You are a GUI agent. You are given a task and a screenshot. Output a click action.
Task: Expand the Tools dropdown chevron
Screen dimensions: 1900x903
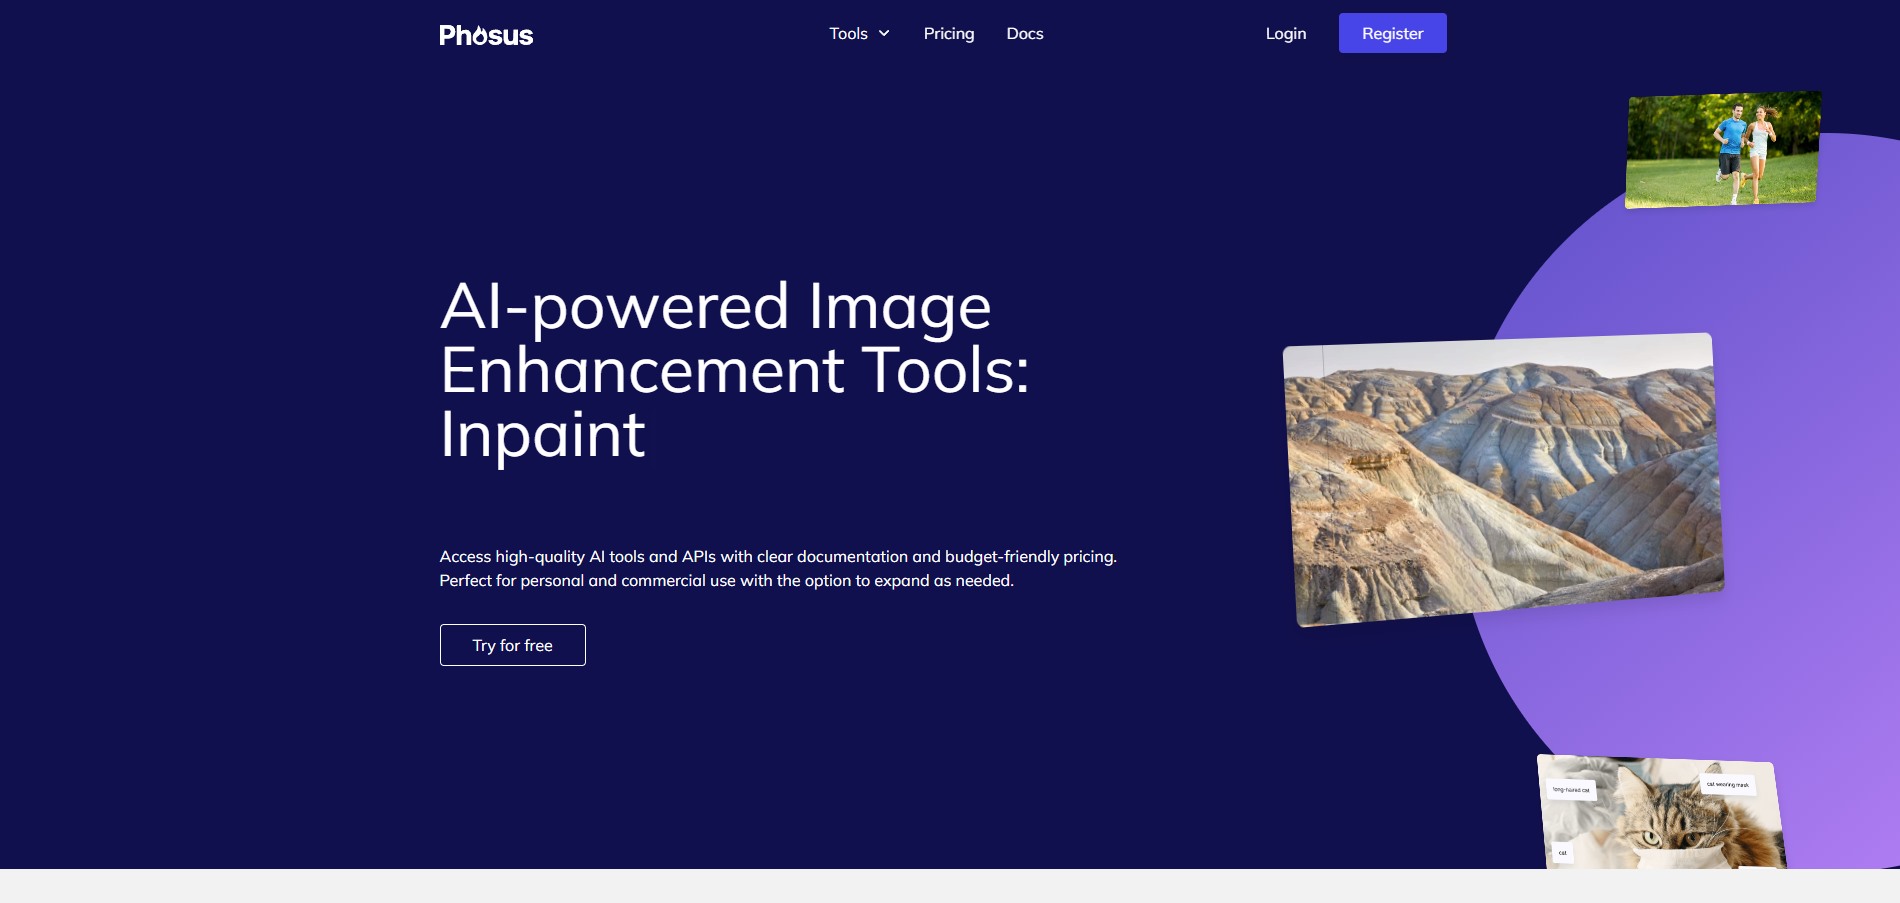(884, 34)
